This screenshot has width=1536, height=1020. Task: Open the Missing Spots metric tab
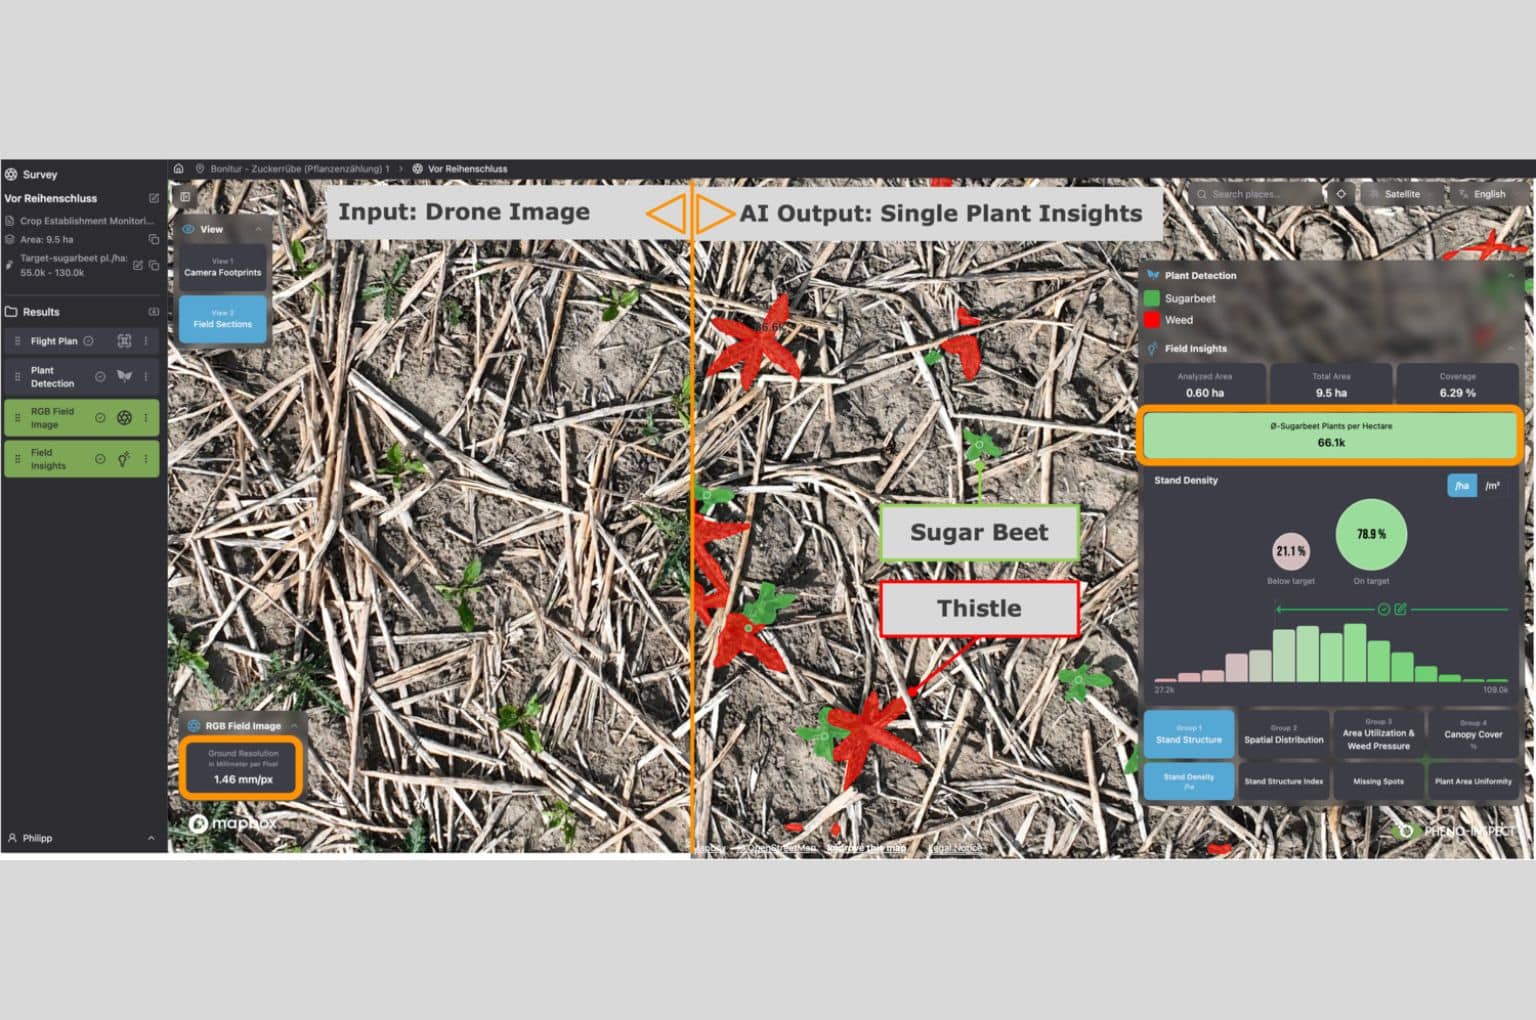(x=1378, y=782)
